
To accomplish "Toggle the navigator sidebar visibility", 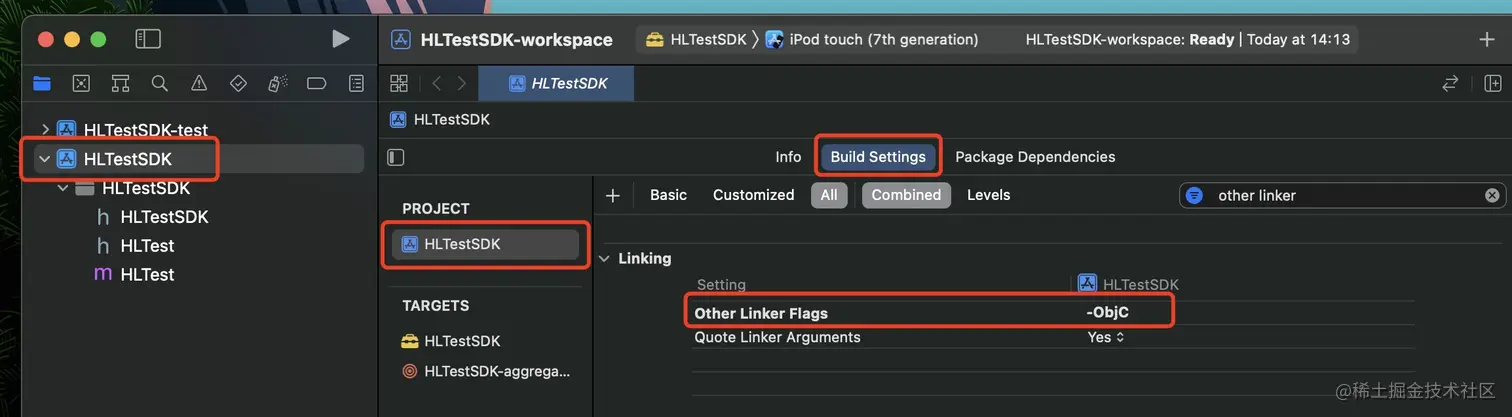I will [148, 39].
